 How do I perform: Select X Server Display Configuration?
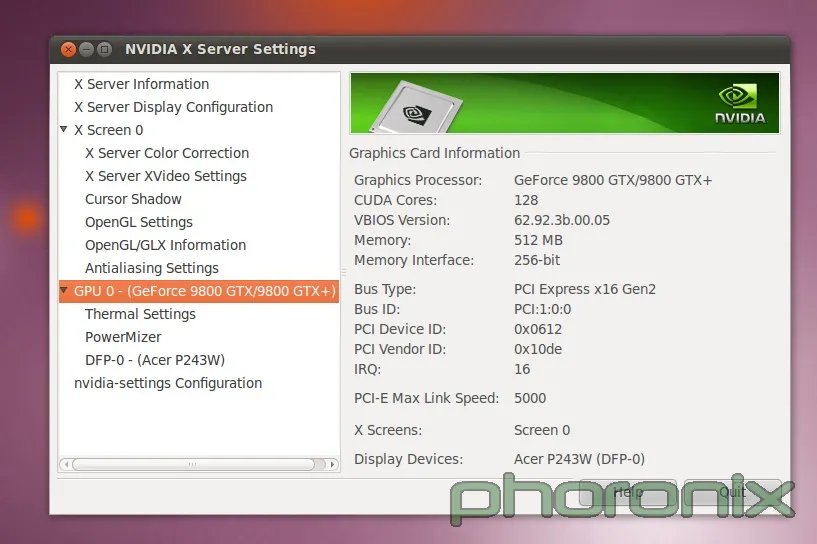point(174,107)
